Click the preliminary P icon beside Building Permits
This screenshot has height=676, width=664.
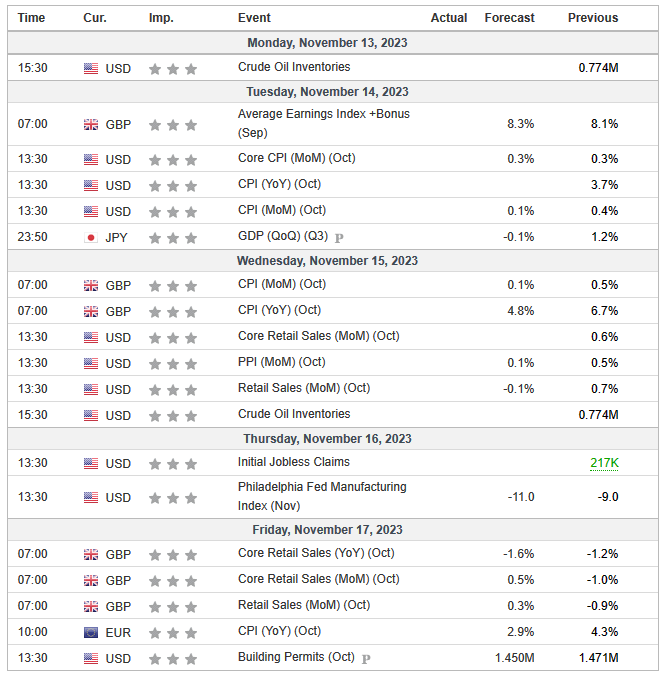[x=365, y=658]
